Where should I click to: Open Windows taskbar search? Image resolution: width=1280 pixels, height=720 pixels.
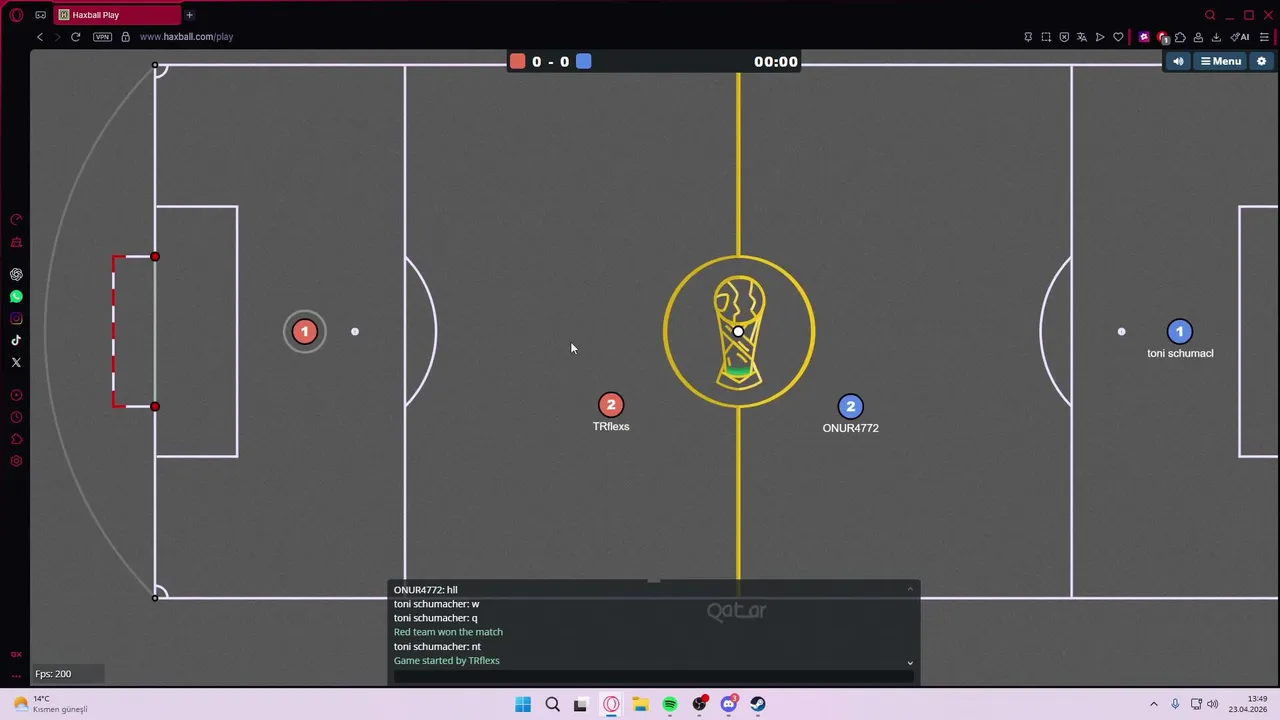click(552, 704)
